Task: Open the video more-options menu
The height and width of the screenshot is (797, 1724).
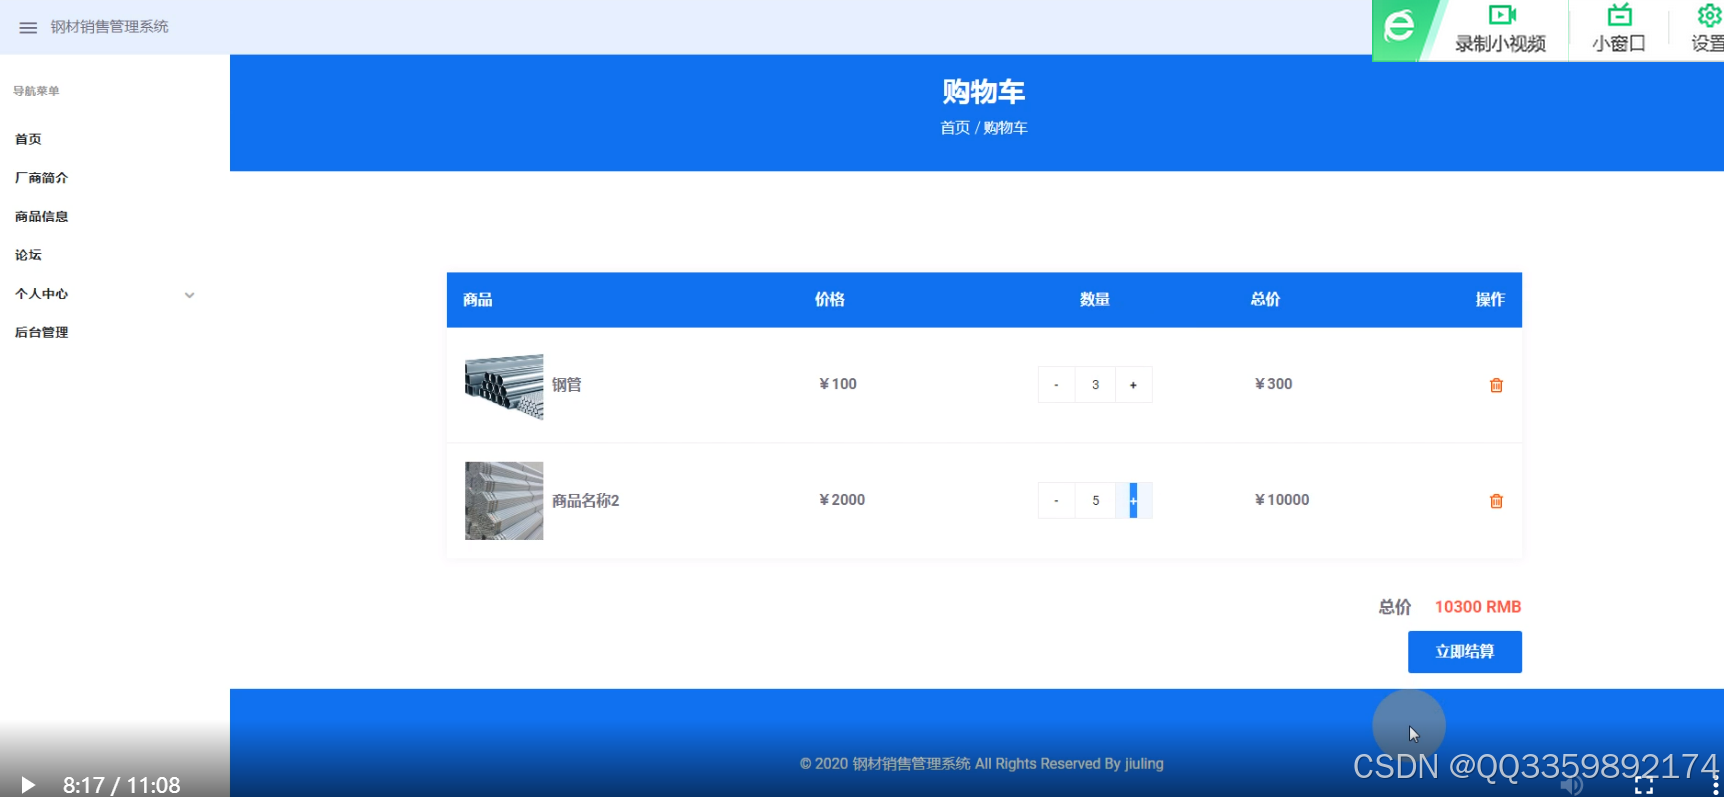Action: tap(1715, 786)
